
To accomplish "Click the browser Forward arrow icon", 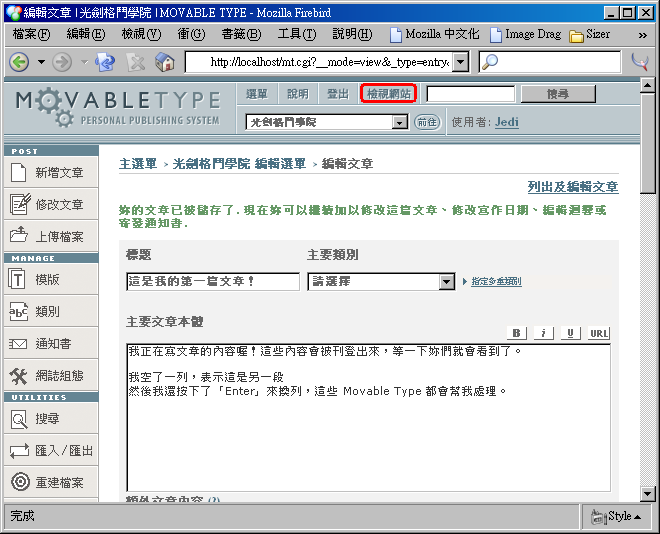I will (x=62, y=63).
